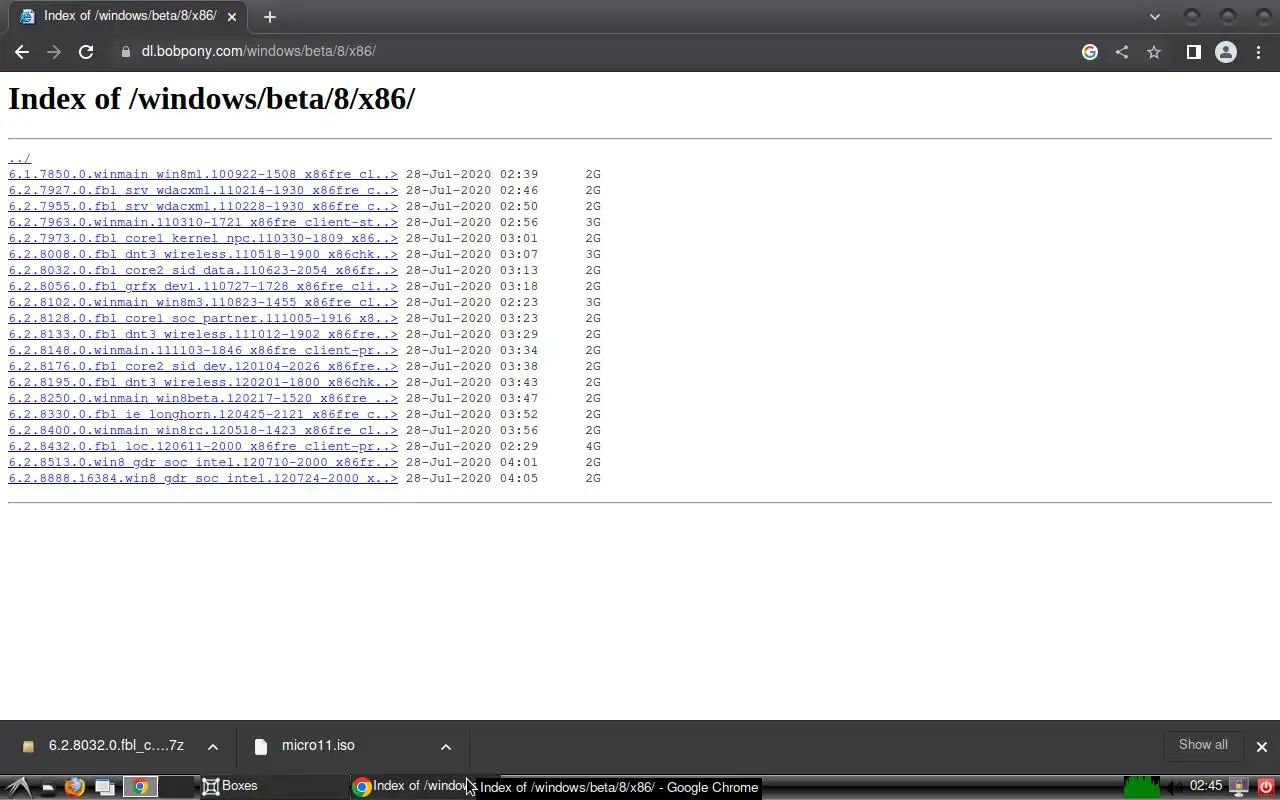Click the forward navigation arrow

click(x=54, y=52)
